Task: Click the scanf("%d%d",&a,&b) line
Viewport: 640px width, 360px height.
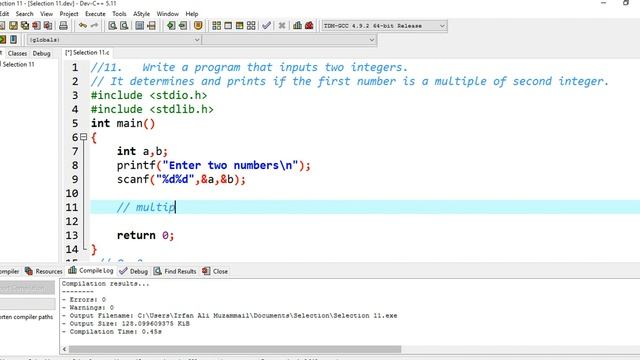Action: [181, 179]
